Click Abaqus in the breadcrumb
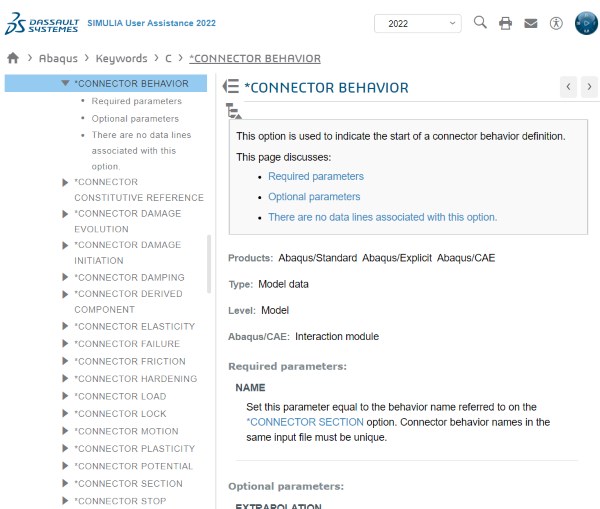This screenshot has width=600, height=509. pyautogui.click(x=58, y=58)
